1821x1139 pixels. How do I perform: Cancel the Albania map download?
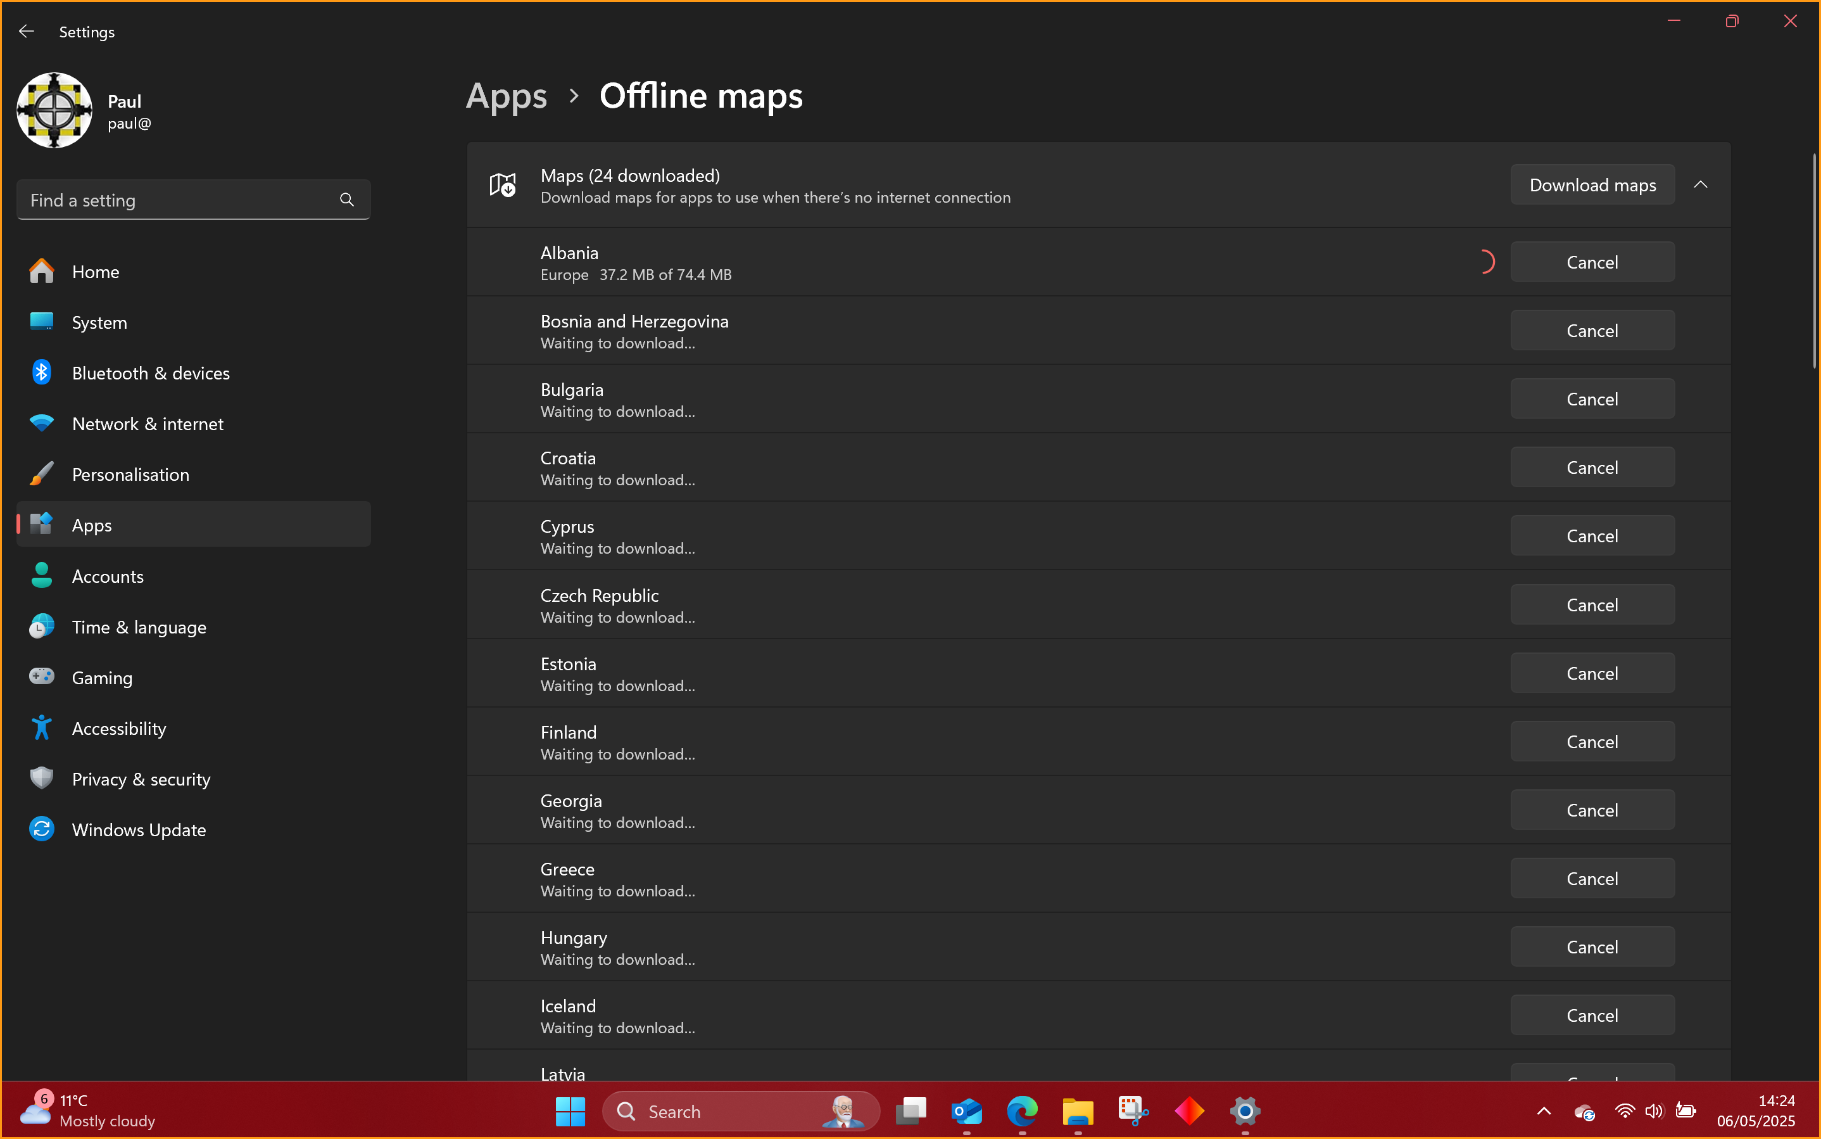point(1592,262)
